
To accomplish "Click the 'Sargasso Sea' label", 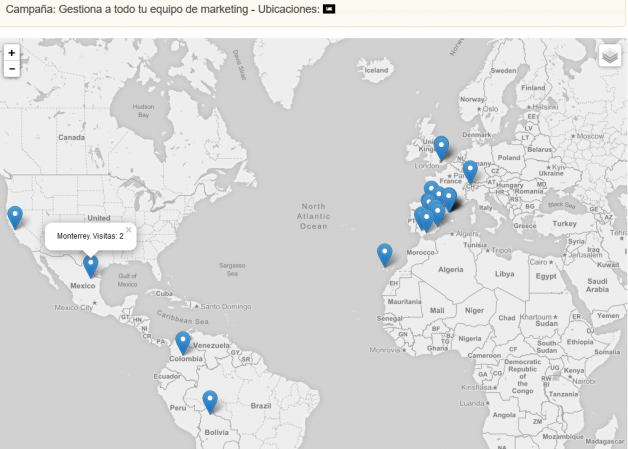I will pos(232,270).
